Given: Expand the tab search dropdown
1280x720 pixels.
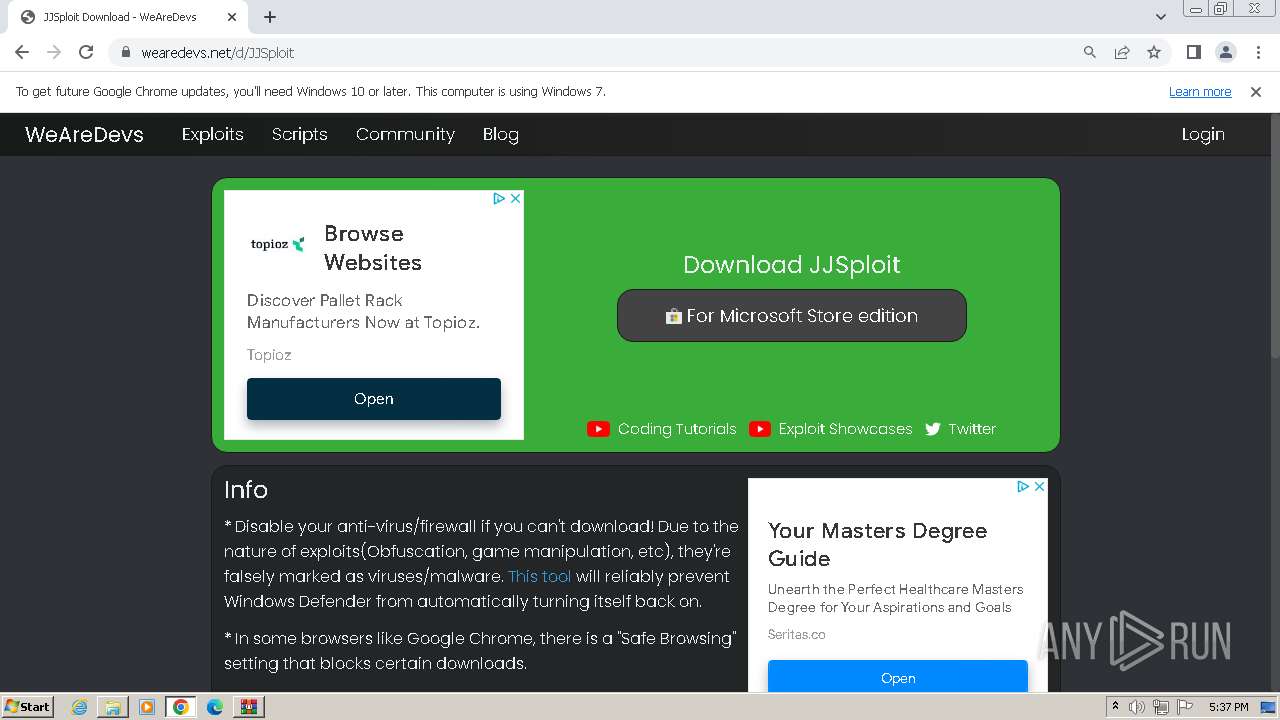Looking at the screenshot, I should [1161, 17].
